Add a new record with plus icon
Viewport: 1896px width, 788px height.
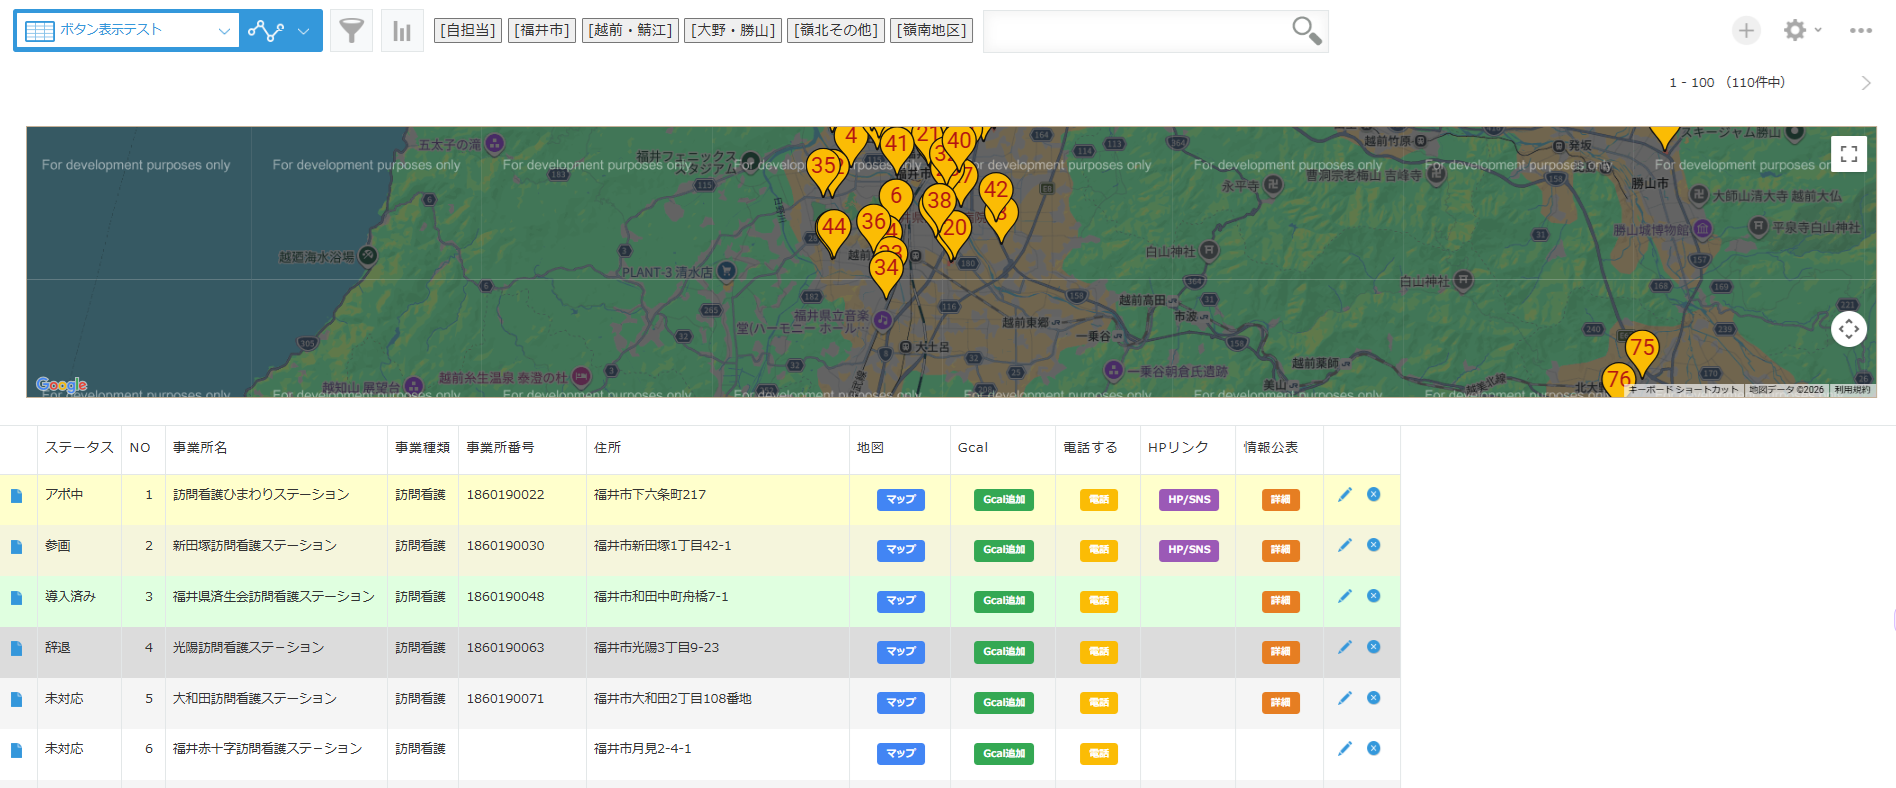pyautogui.click(x=1746, y=31)
